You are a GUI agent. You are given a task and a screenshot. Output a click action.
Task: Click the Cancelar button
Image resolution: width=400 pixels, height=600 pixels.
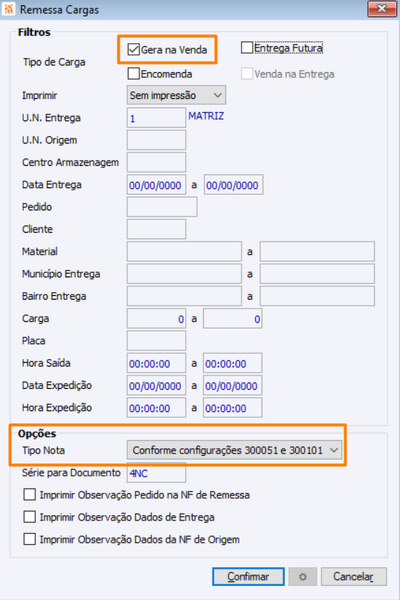(x=354, y=576)
